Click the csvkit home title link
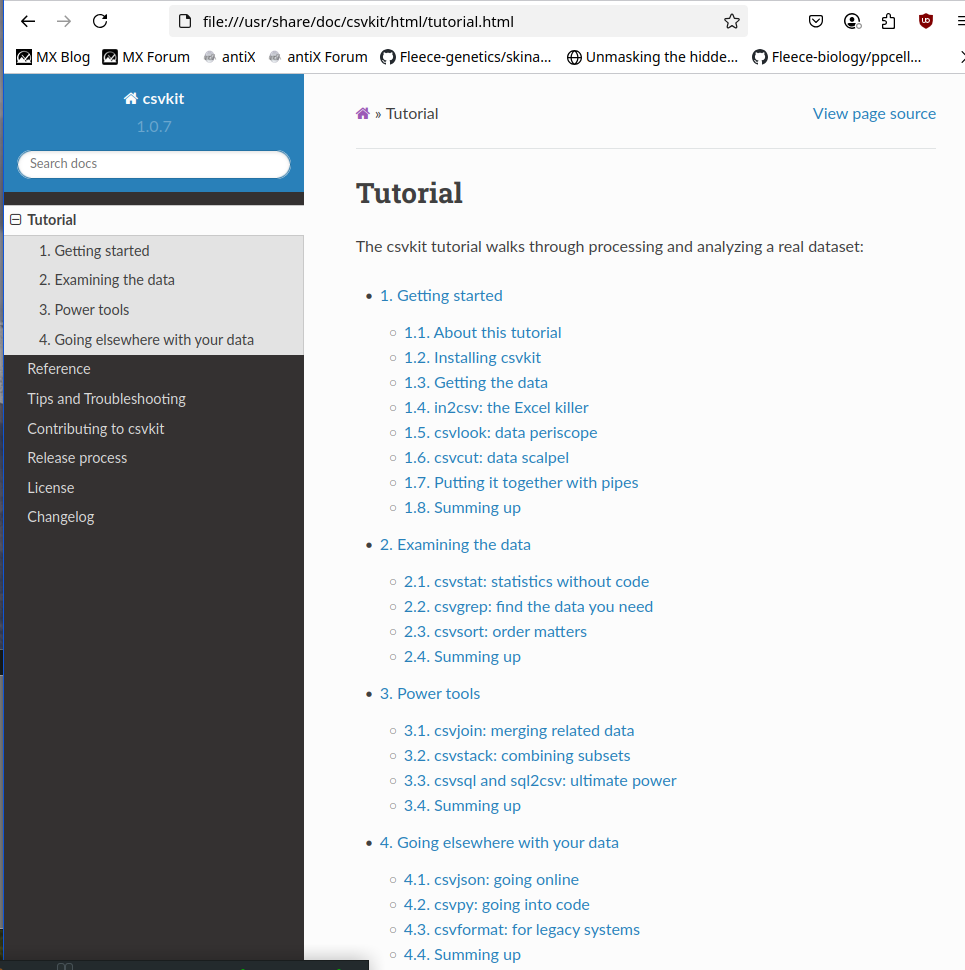Viewport: 965px width, 970px height. (154, 98)
